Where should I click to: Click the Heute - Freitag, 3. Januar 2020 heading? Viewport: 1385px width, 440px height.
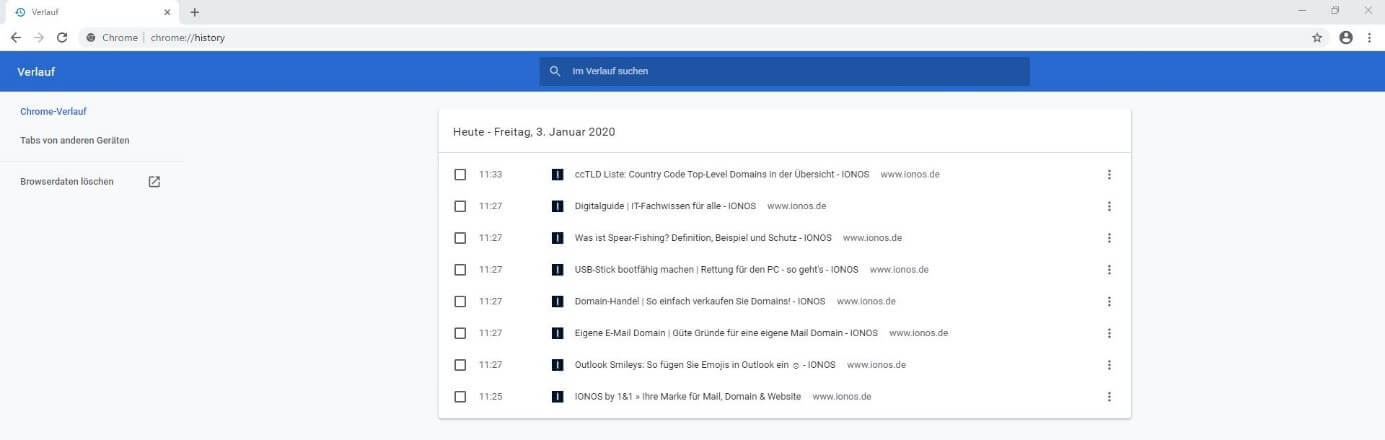point(534,132)
